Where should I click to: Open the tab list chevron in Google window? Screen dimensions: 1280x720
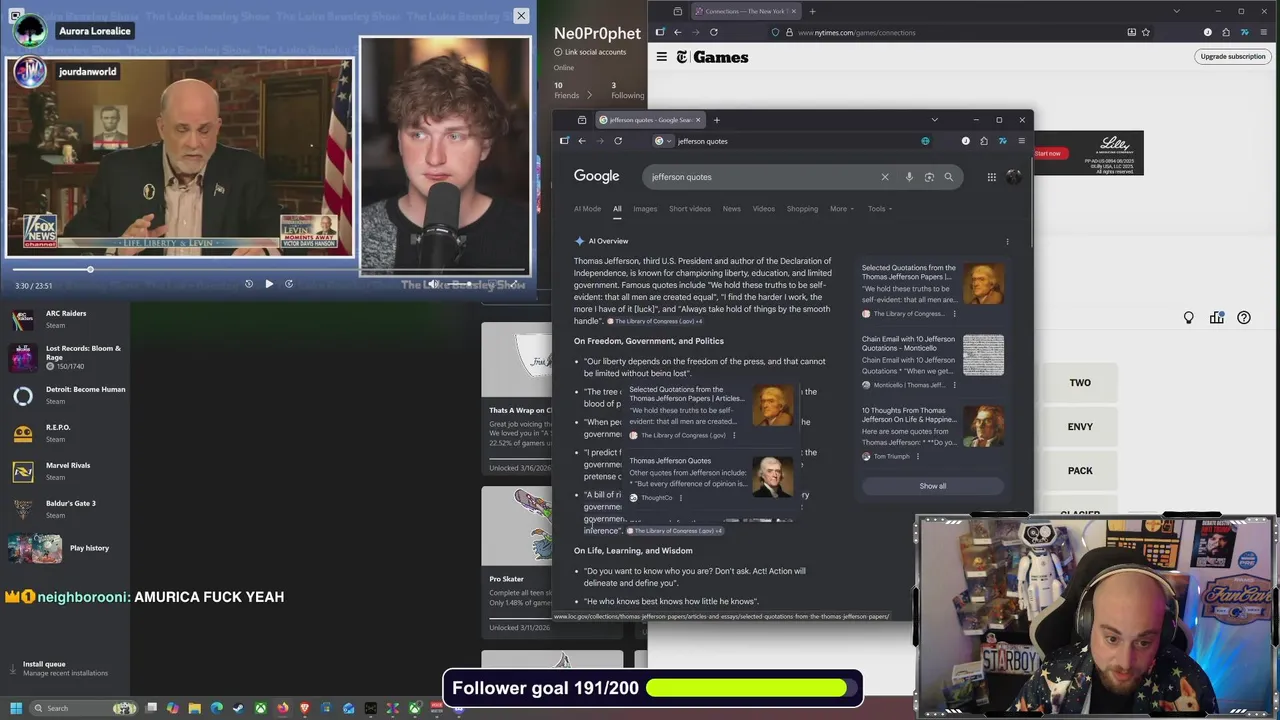pyautogui.click(x=934, y=120)
